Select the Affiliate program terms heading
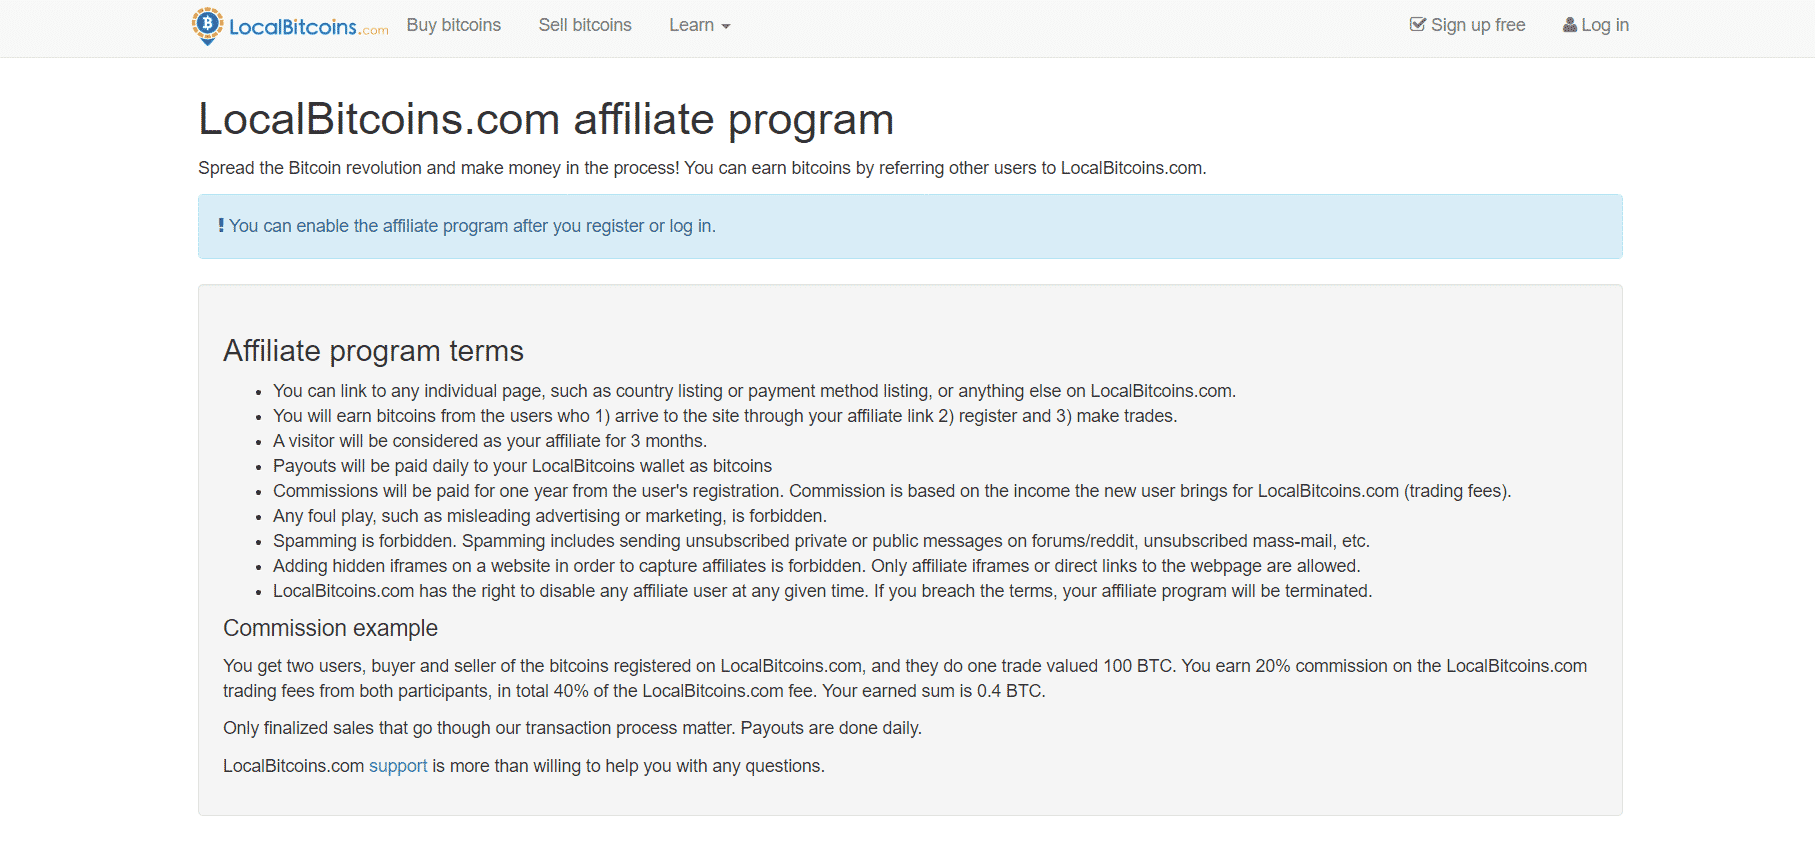 [373, 351]
